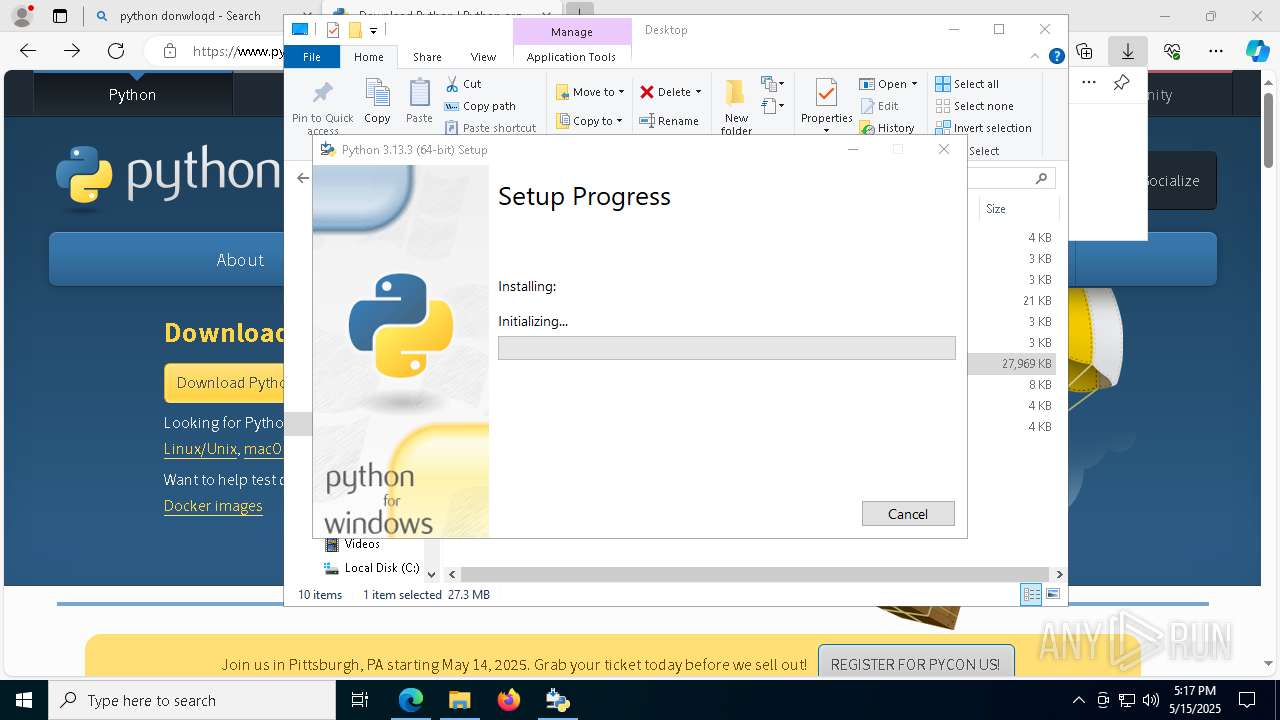Screen dimensions: 1280x720
Task: Click the Copy icon in Explorer ribbon
Action: point(377,102)
